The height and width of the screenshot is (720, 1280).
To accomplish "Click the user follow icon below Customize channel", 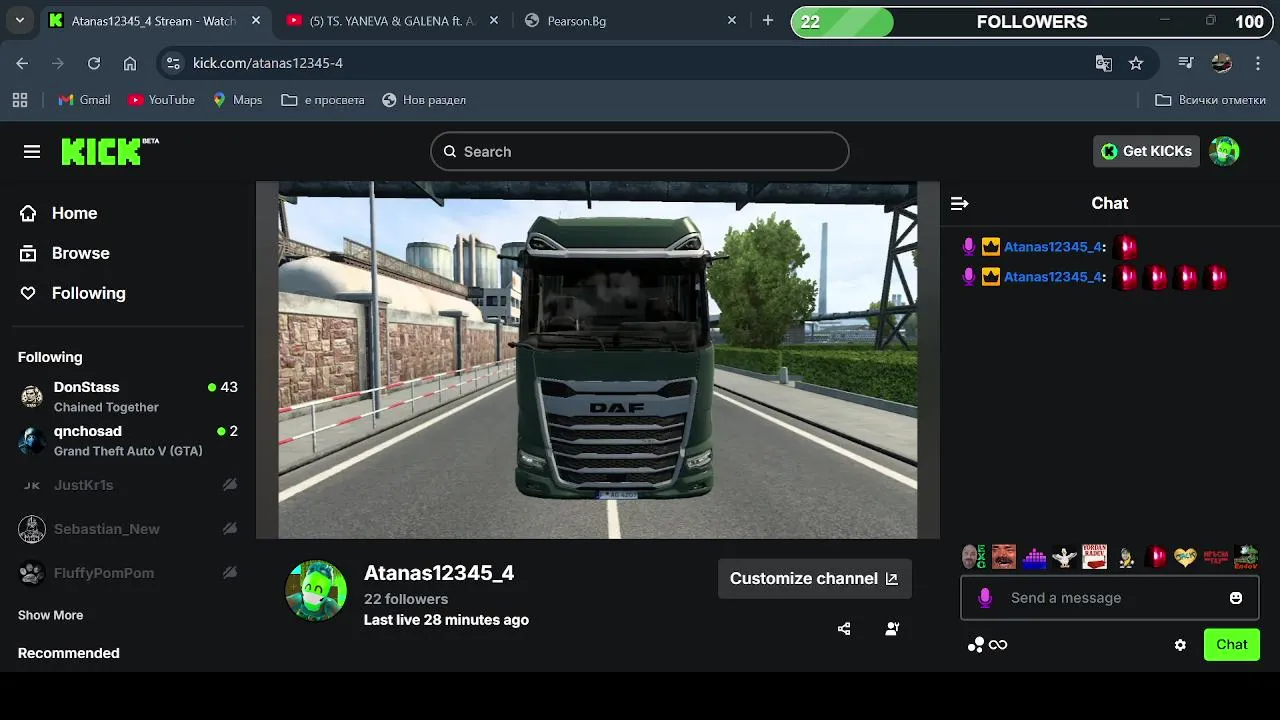I will (x=892, y=629).
